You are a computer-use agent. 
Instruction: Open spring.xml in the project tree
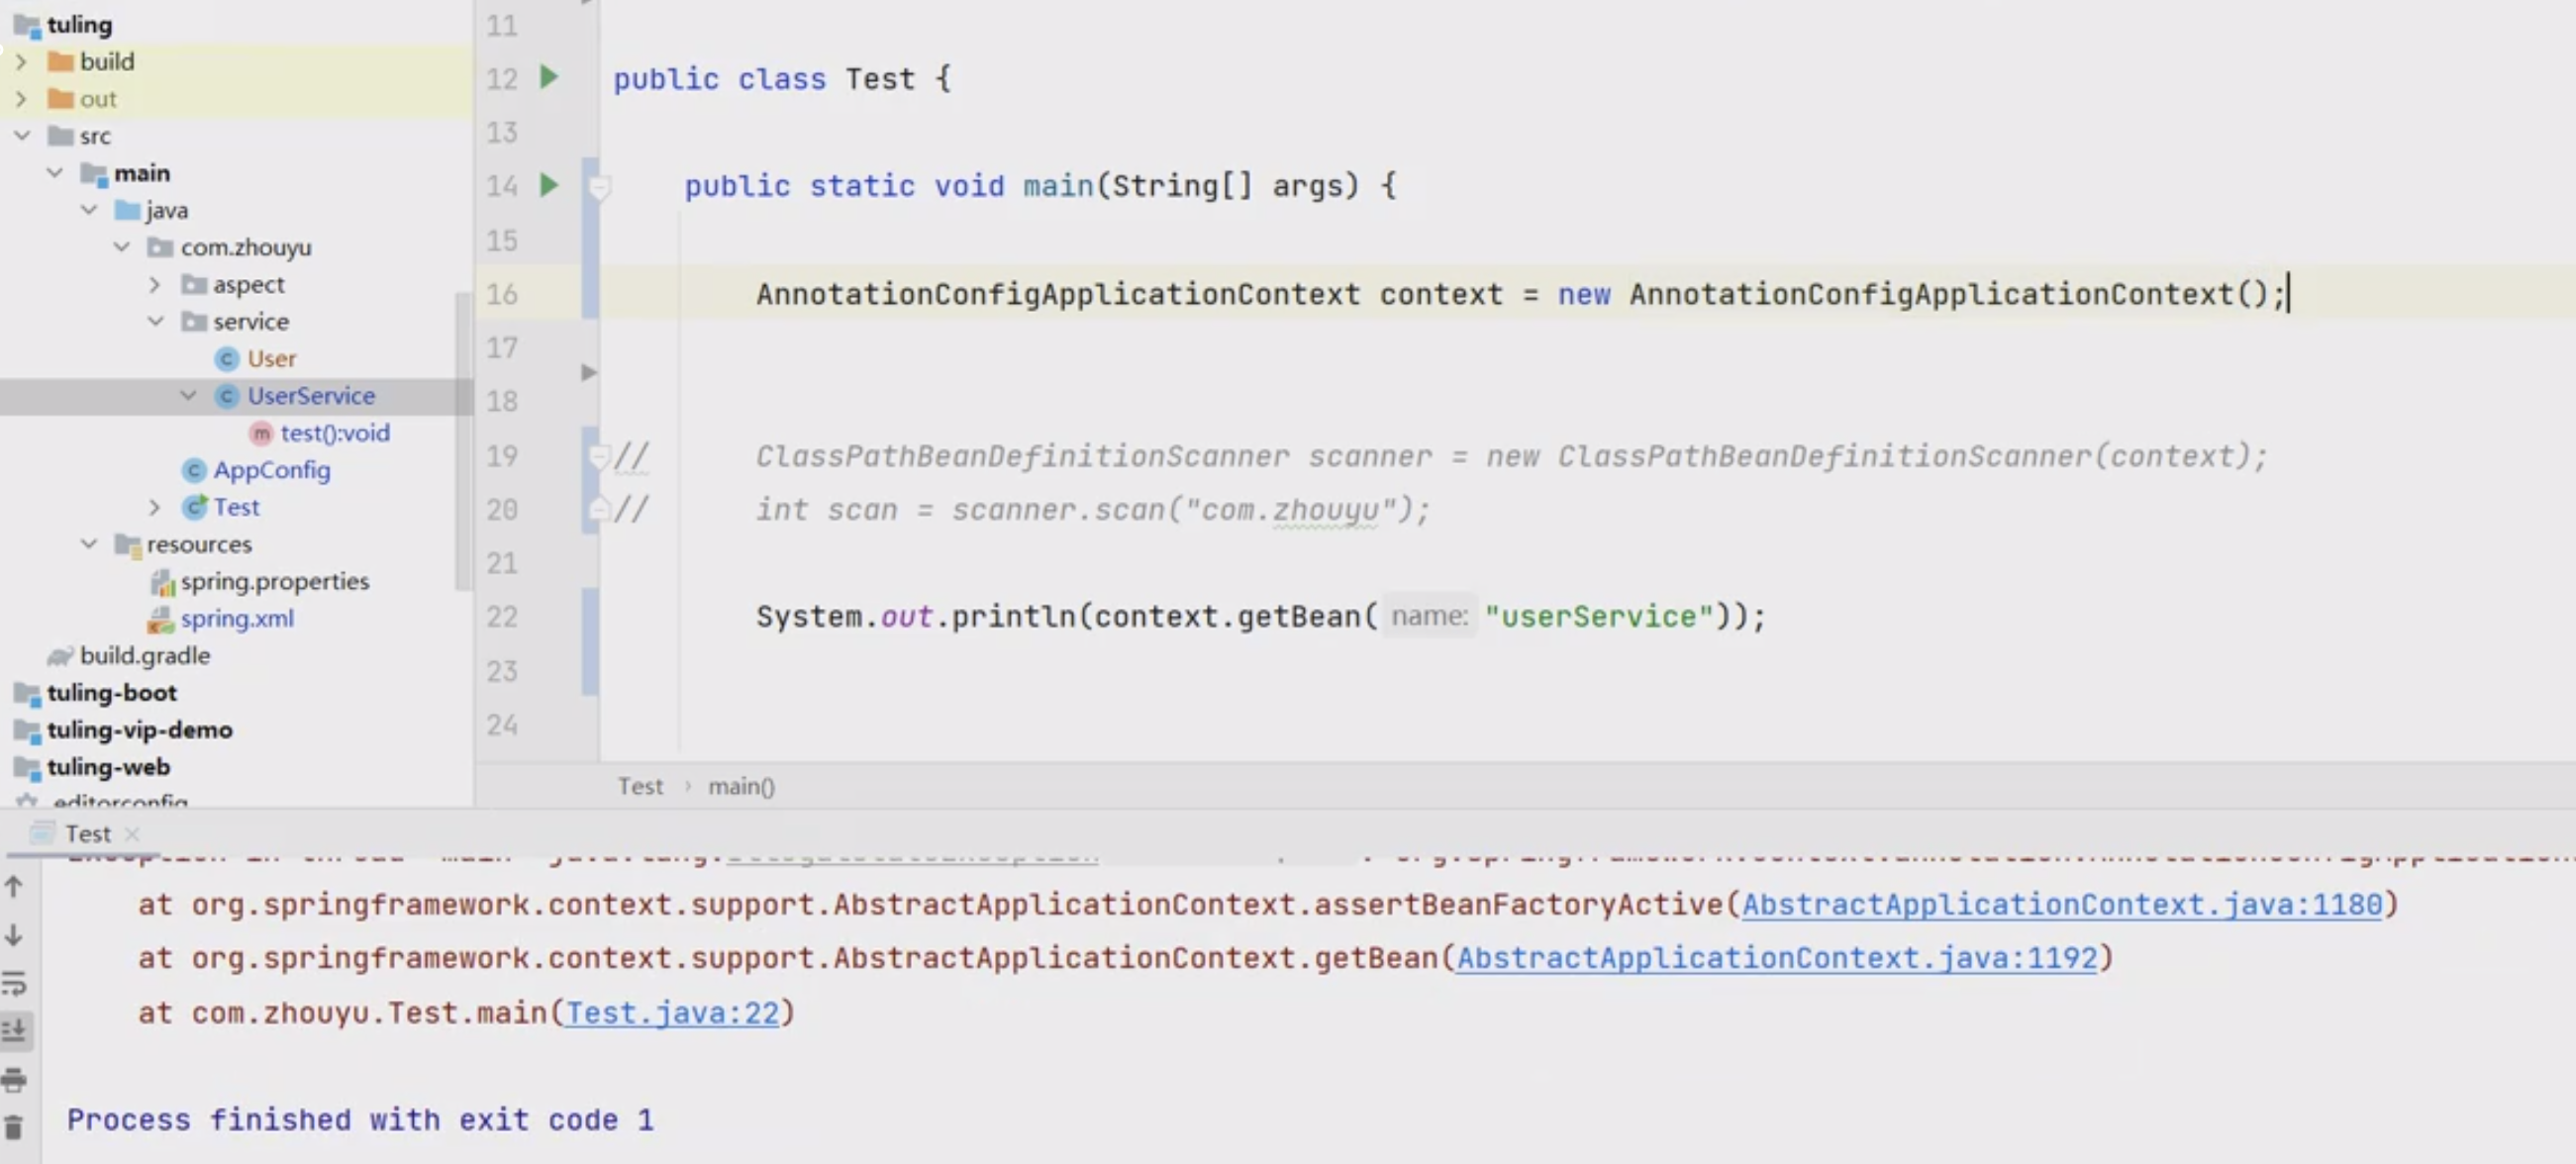coord(237,618)
